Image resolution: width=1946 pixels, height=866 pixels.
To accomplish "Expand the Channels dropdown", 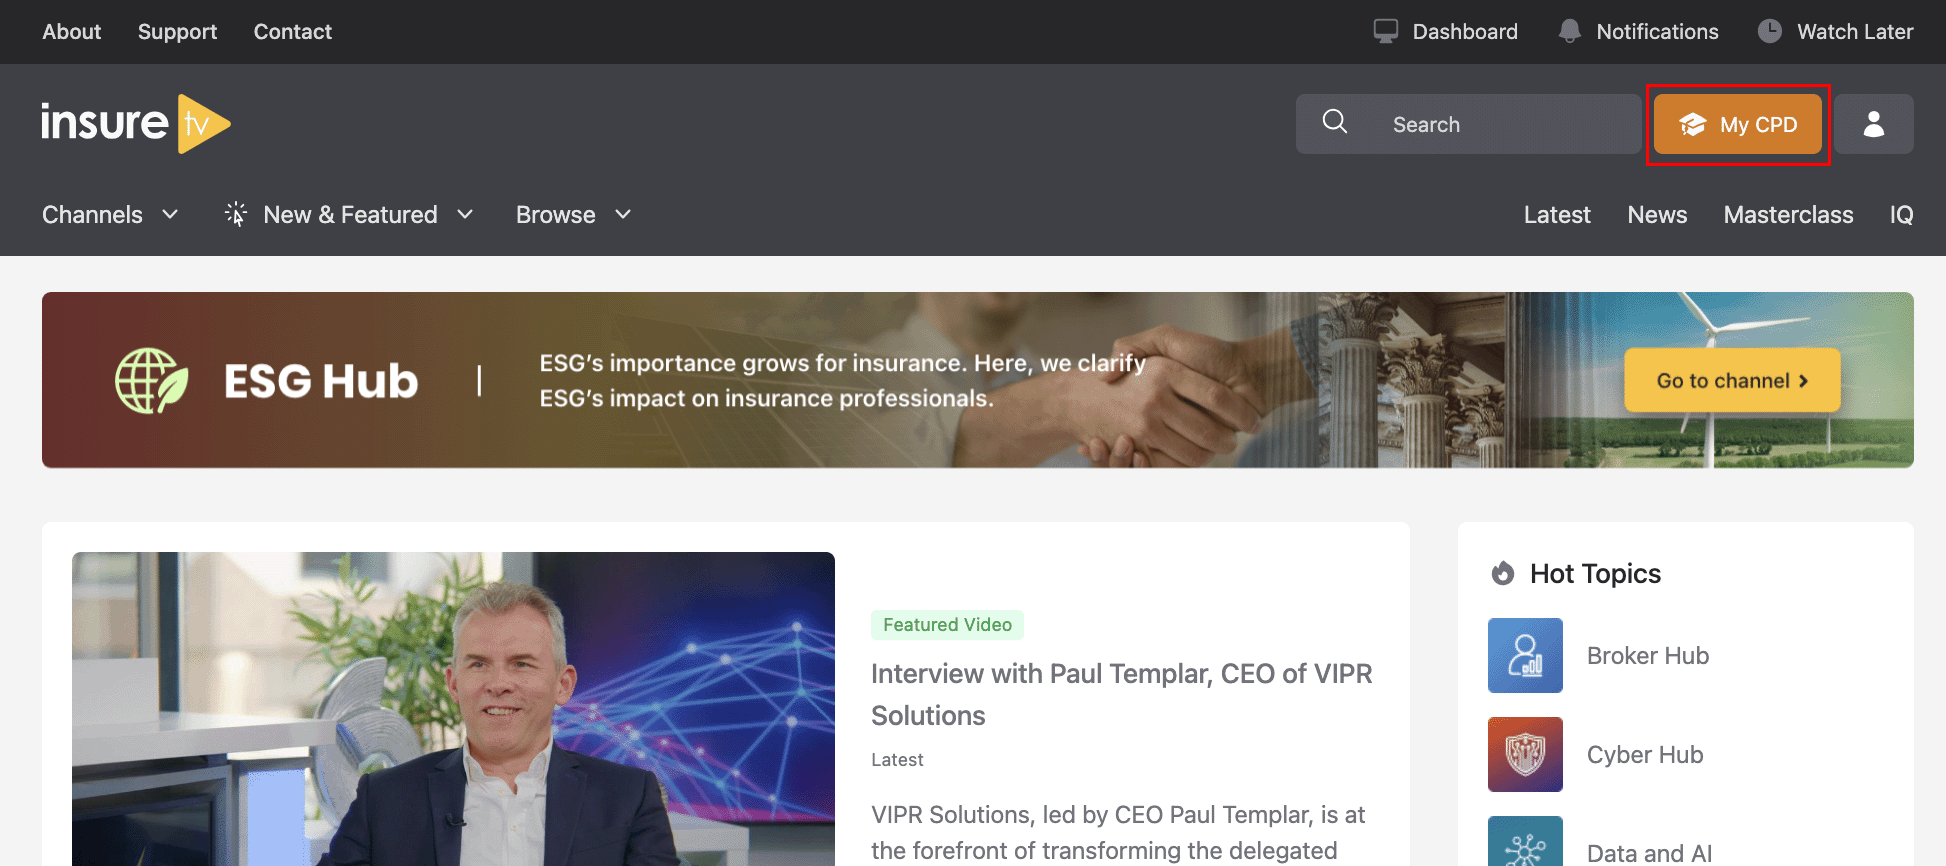I will tap(110, 215).
